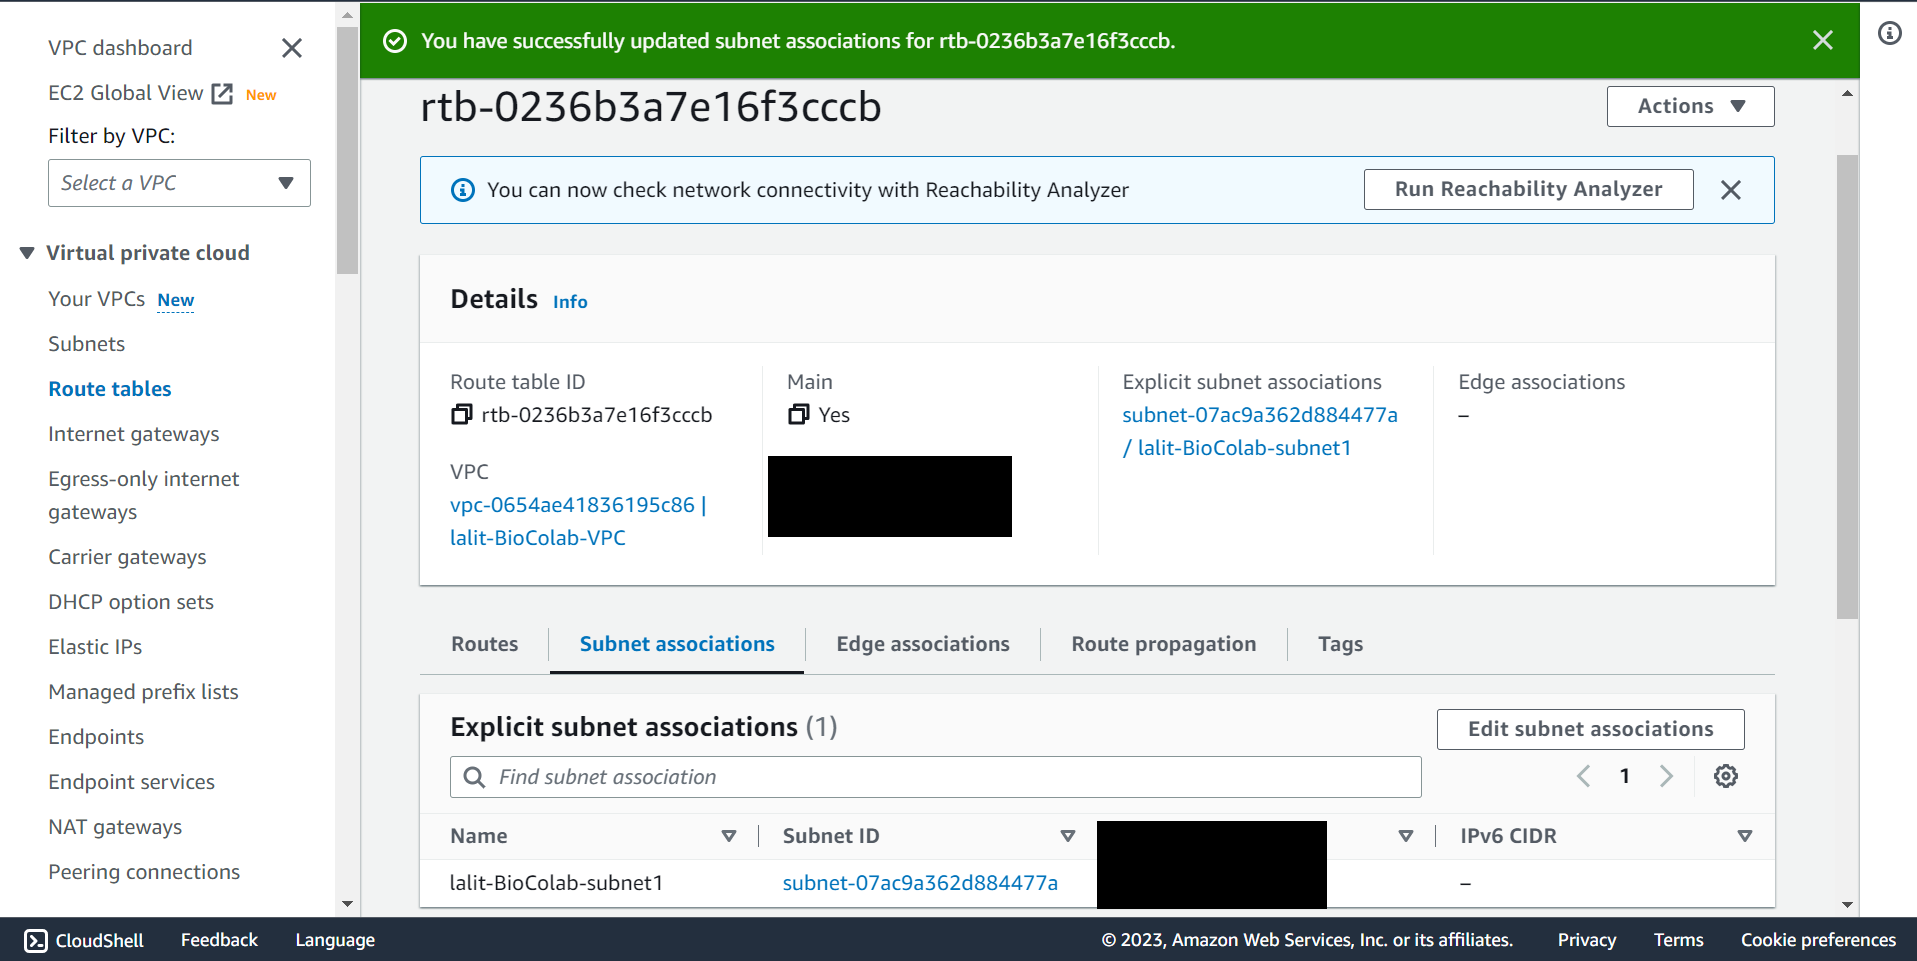Copy the Main value Yes

[798, 414]
